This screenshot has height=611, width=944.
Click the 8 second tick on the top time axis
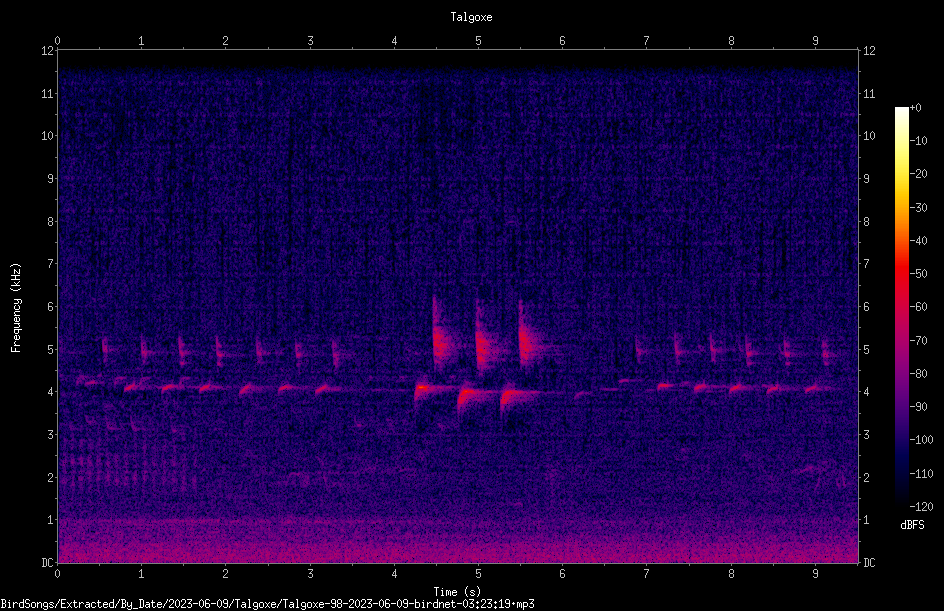(731, 41)
